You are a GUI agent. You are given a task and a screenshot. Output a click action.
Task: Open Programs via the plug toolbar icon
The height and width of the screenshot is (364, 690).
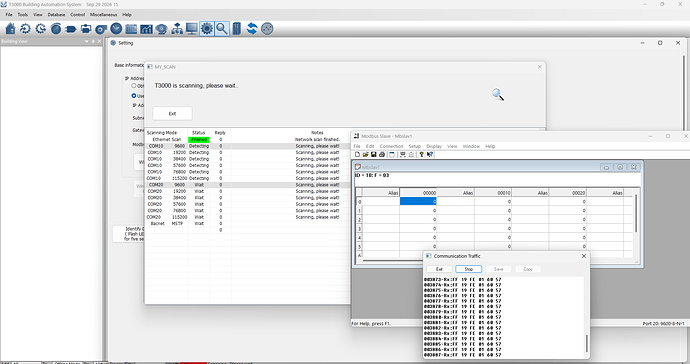tap(71, 29)
